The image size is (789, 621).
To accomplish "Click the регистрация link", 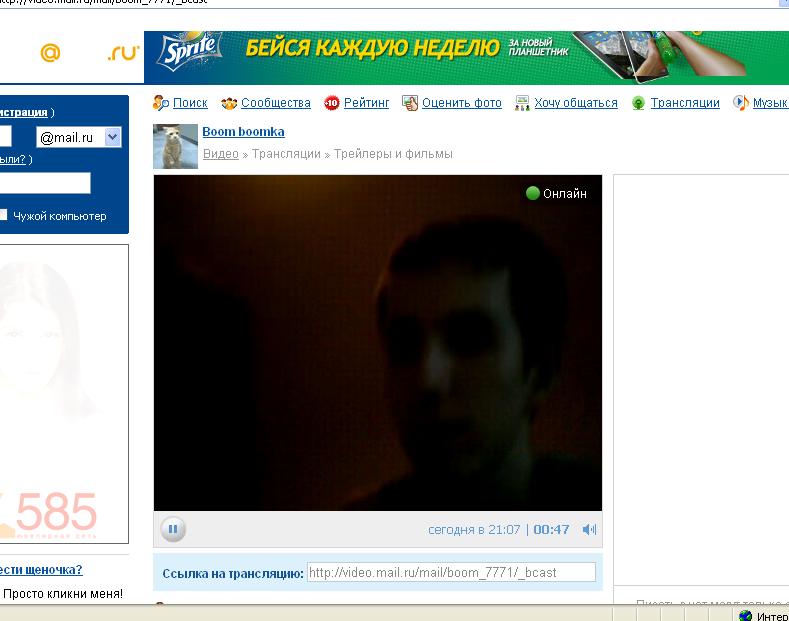I will [24, 112].
